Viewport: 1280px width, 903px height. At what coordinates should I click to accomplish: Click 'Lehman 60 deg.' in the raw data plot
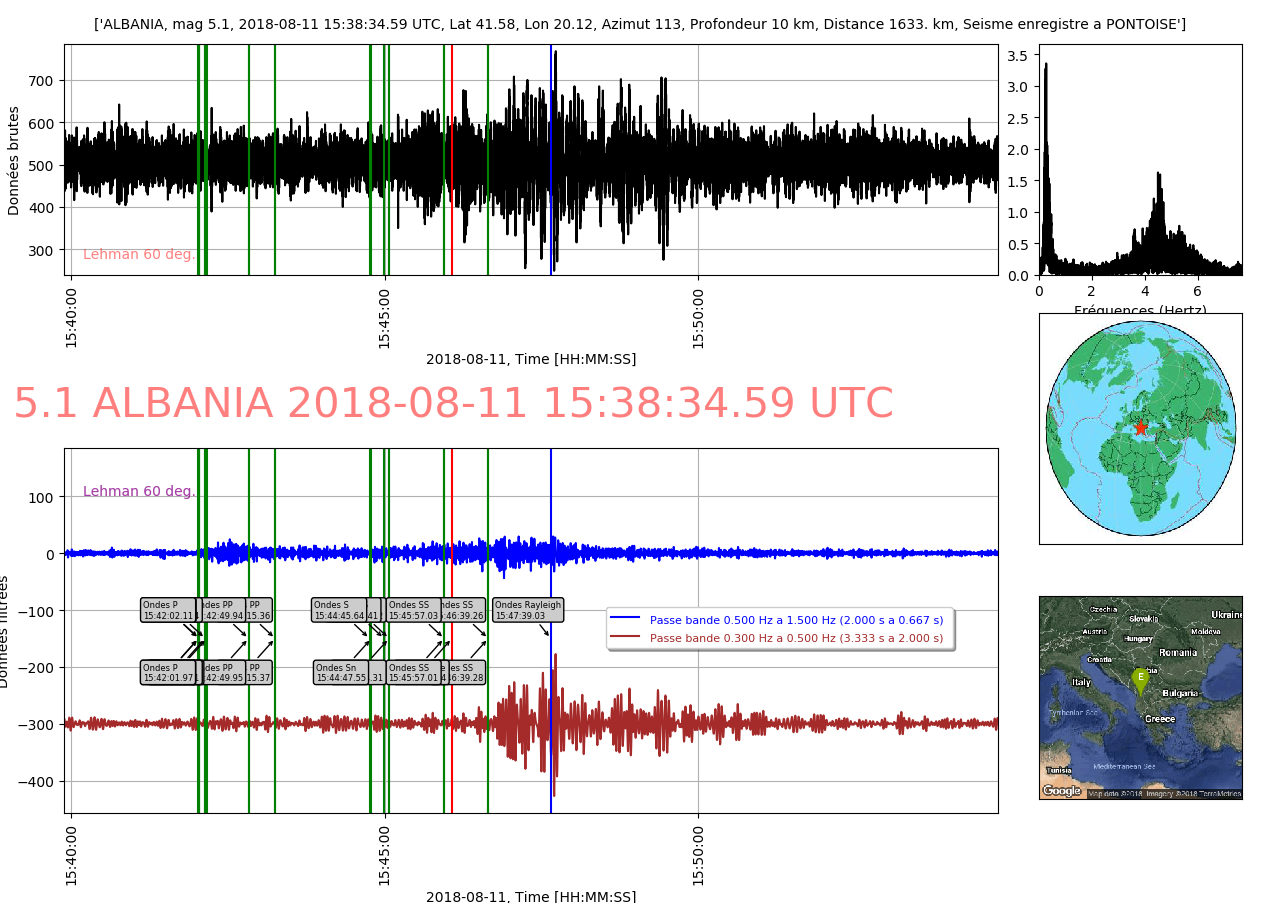pos(139,255)
